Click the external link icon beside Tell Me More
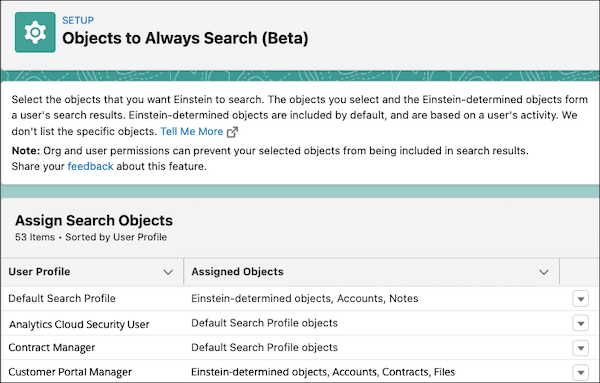This screenshot has height=383, width=600. [x=232, y=132]
